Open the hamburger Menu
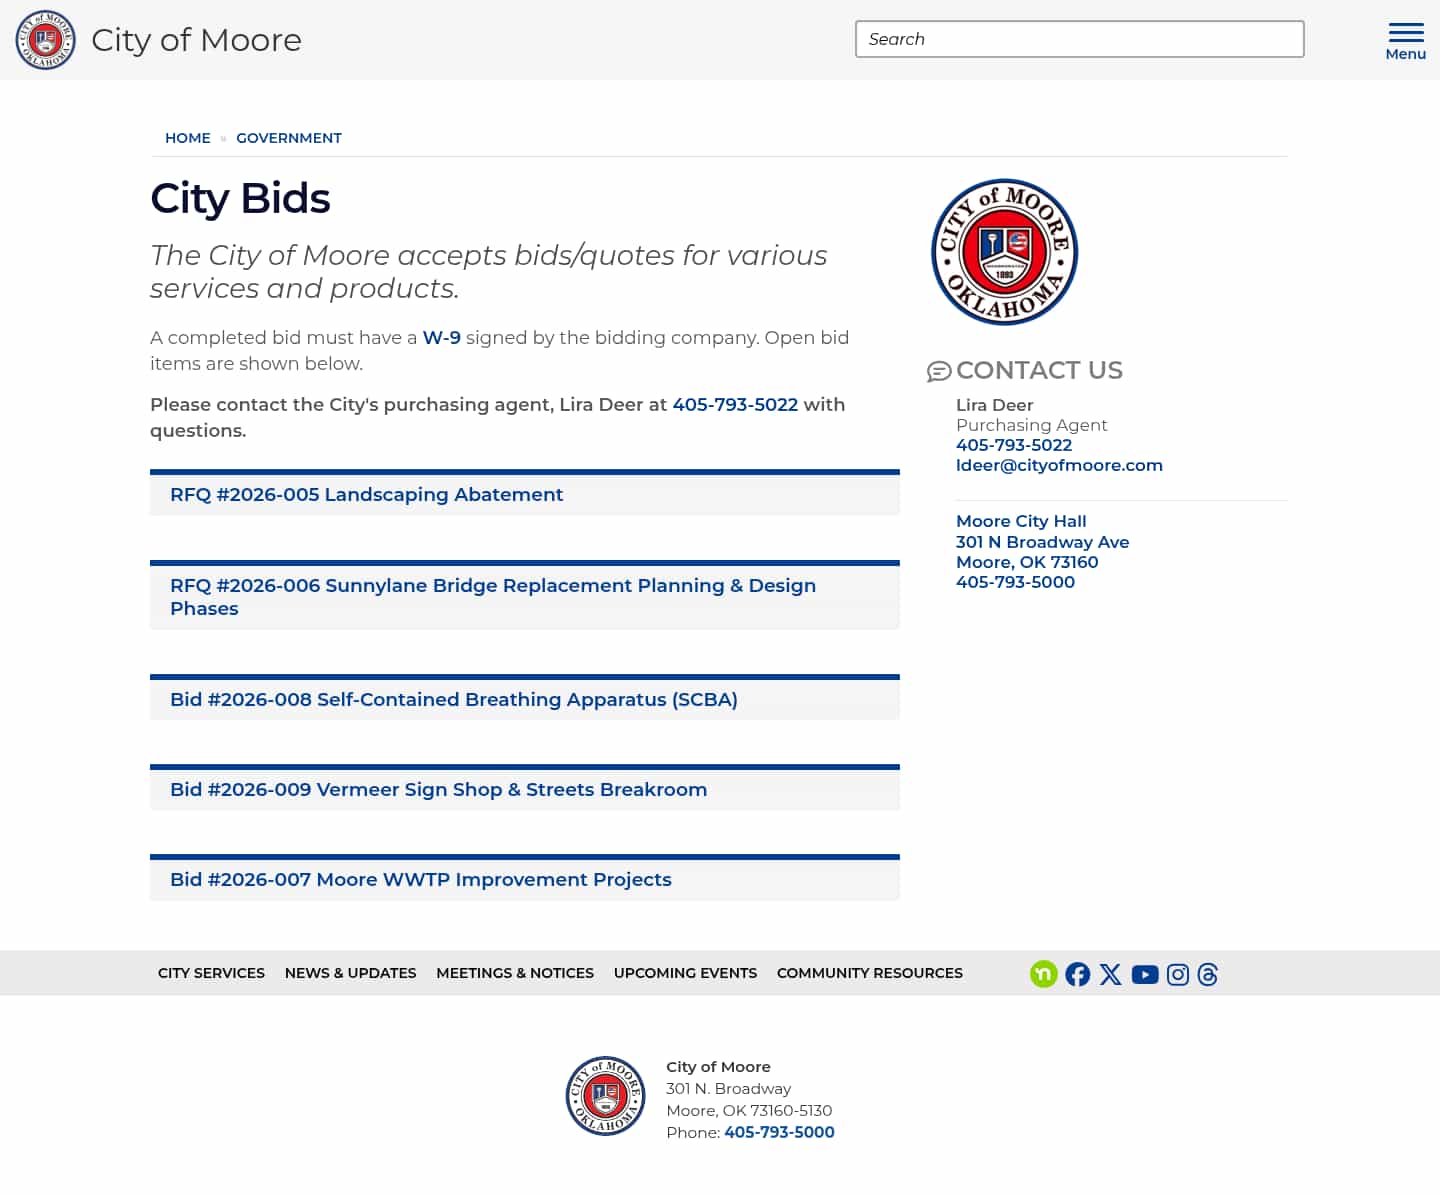Screen dimensions: 1440x1194 pos(1405,38)
